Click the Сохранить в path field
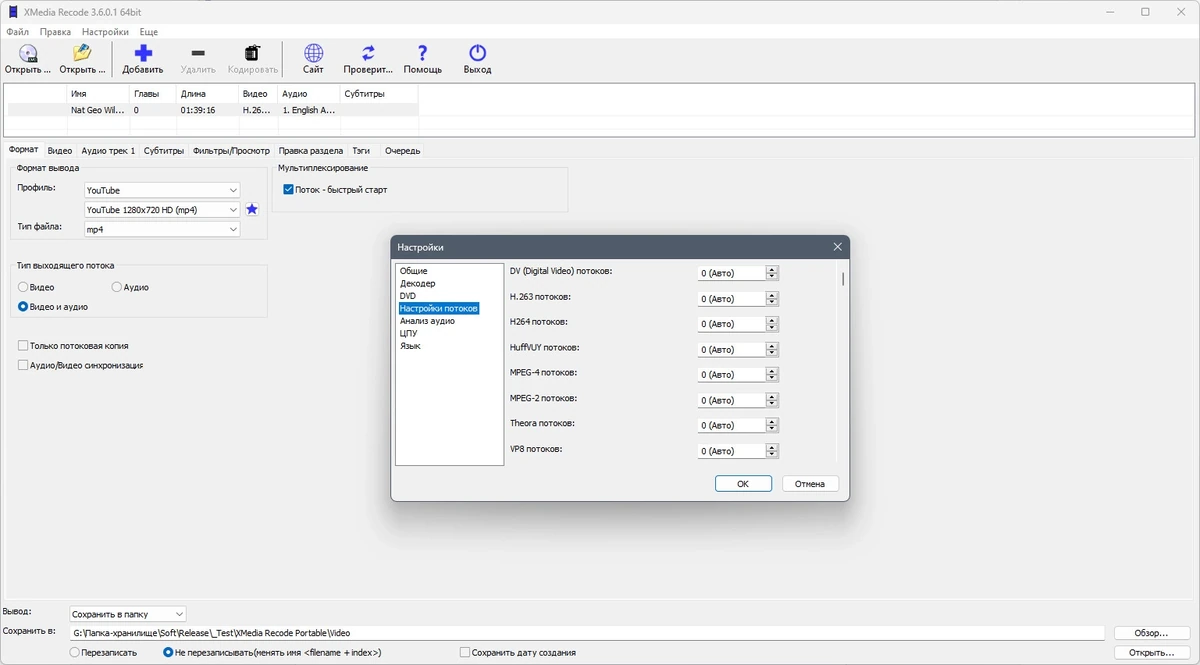This screenshot has width=1200, height=665. click(x=587, y=633)
